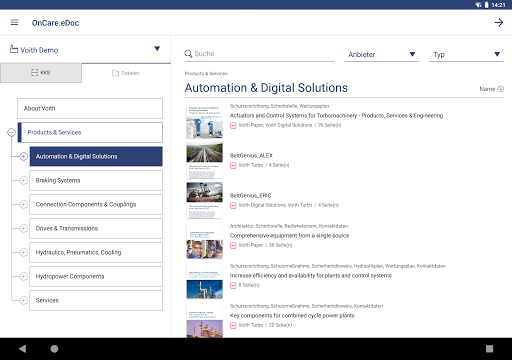The height and width of the screenshot is (360, 512).
Task: Tap the PDF icon for Comprehensive equipment
Action: [x=233, y=245]
